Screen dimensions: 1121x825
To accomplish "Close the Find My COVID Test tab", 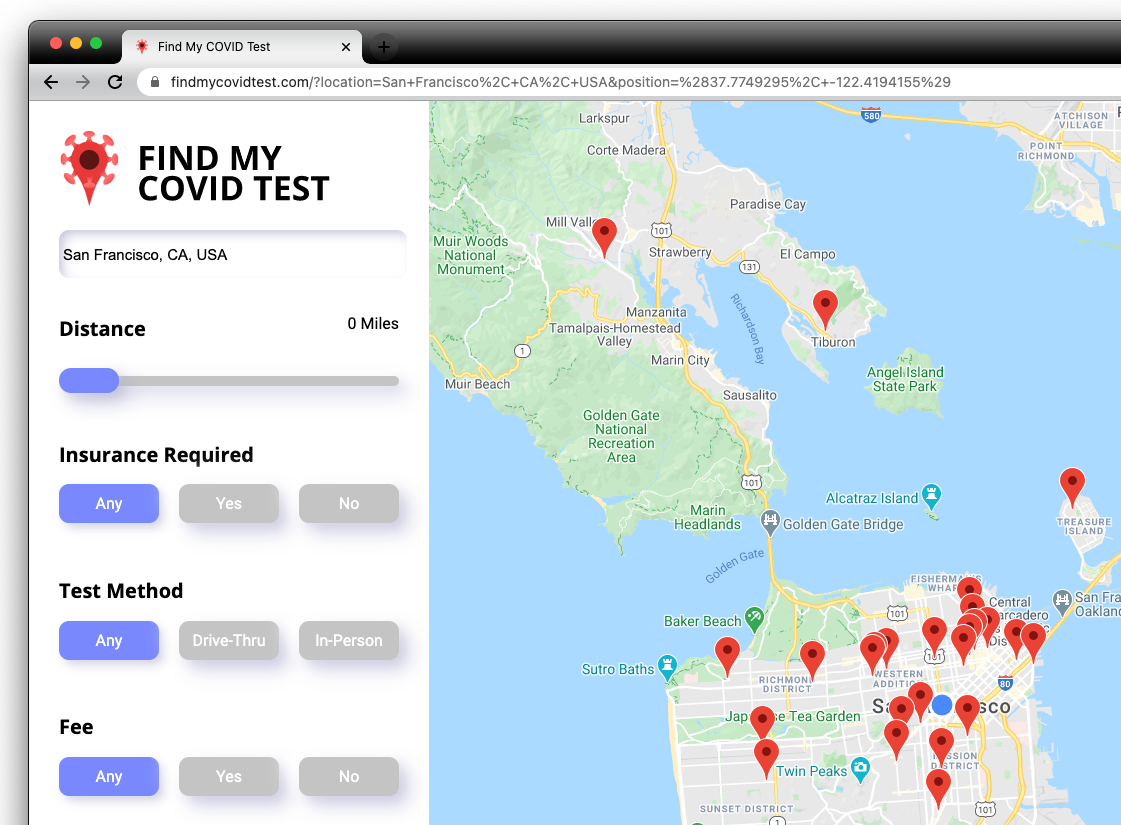I will point(346,47).
